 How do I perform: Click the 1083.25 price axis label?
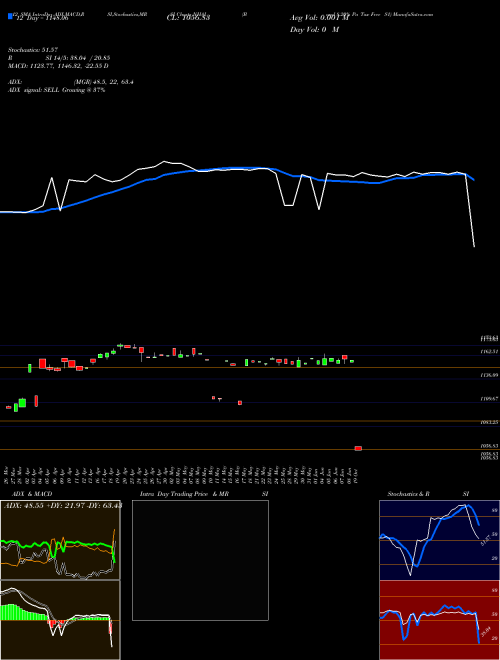tap(489, 422)
